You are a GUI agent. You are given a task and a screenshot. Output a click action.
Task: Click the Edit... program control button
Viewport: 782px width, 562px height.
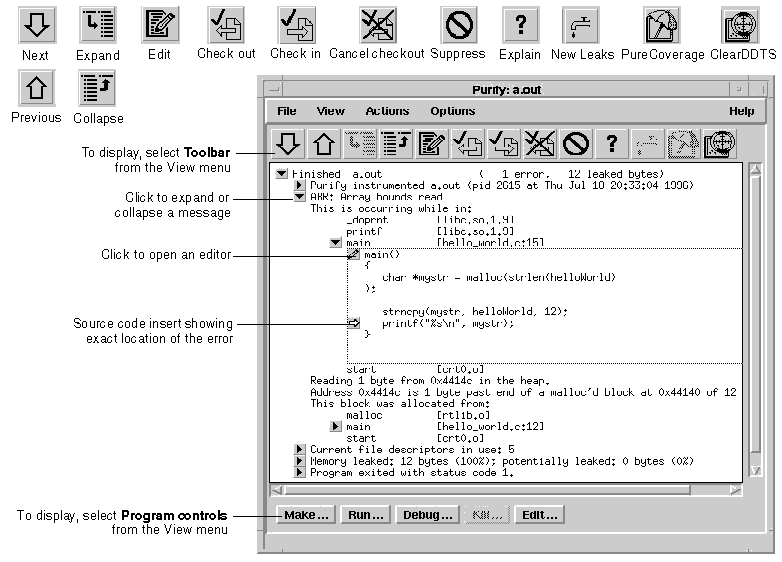(540, 515)
